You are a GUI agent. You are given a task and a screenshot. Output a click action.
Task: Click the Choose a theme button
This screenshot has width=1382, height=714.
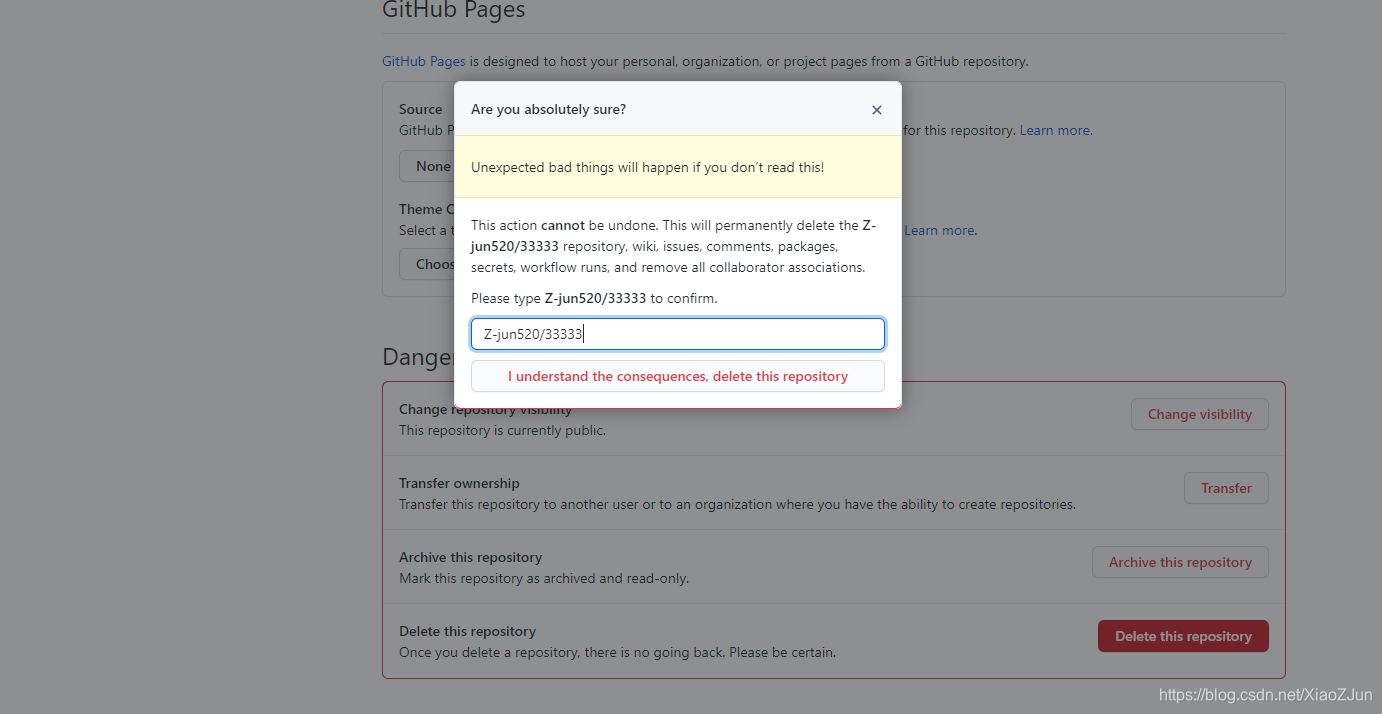tap(428, 264)
